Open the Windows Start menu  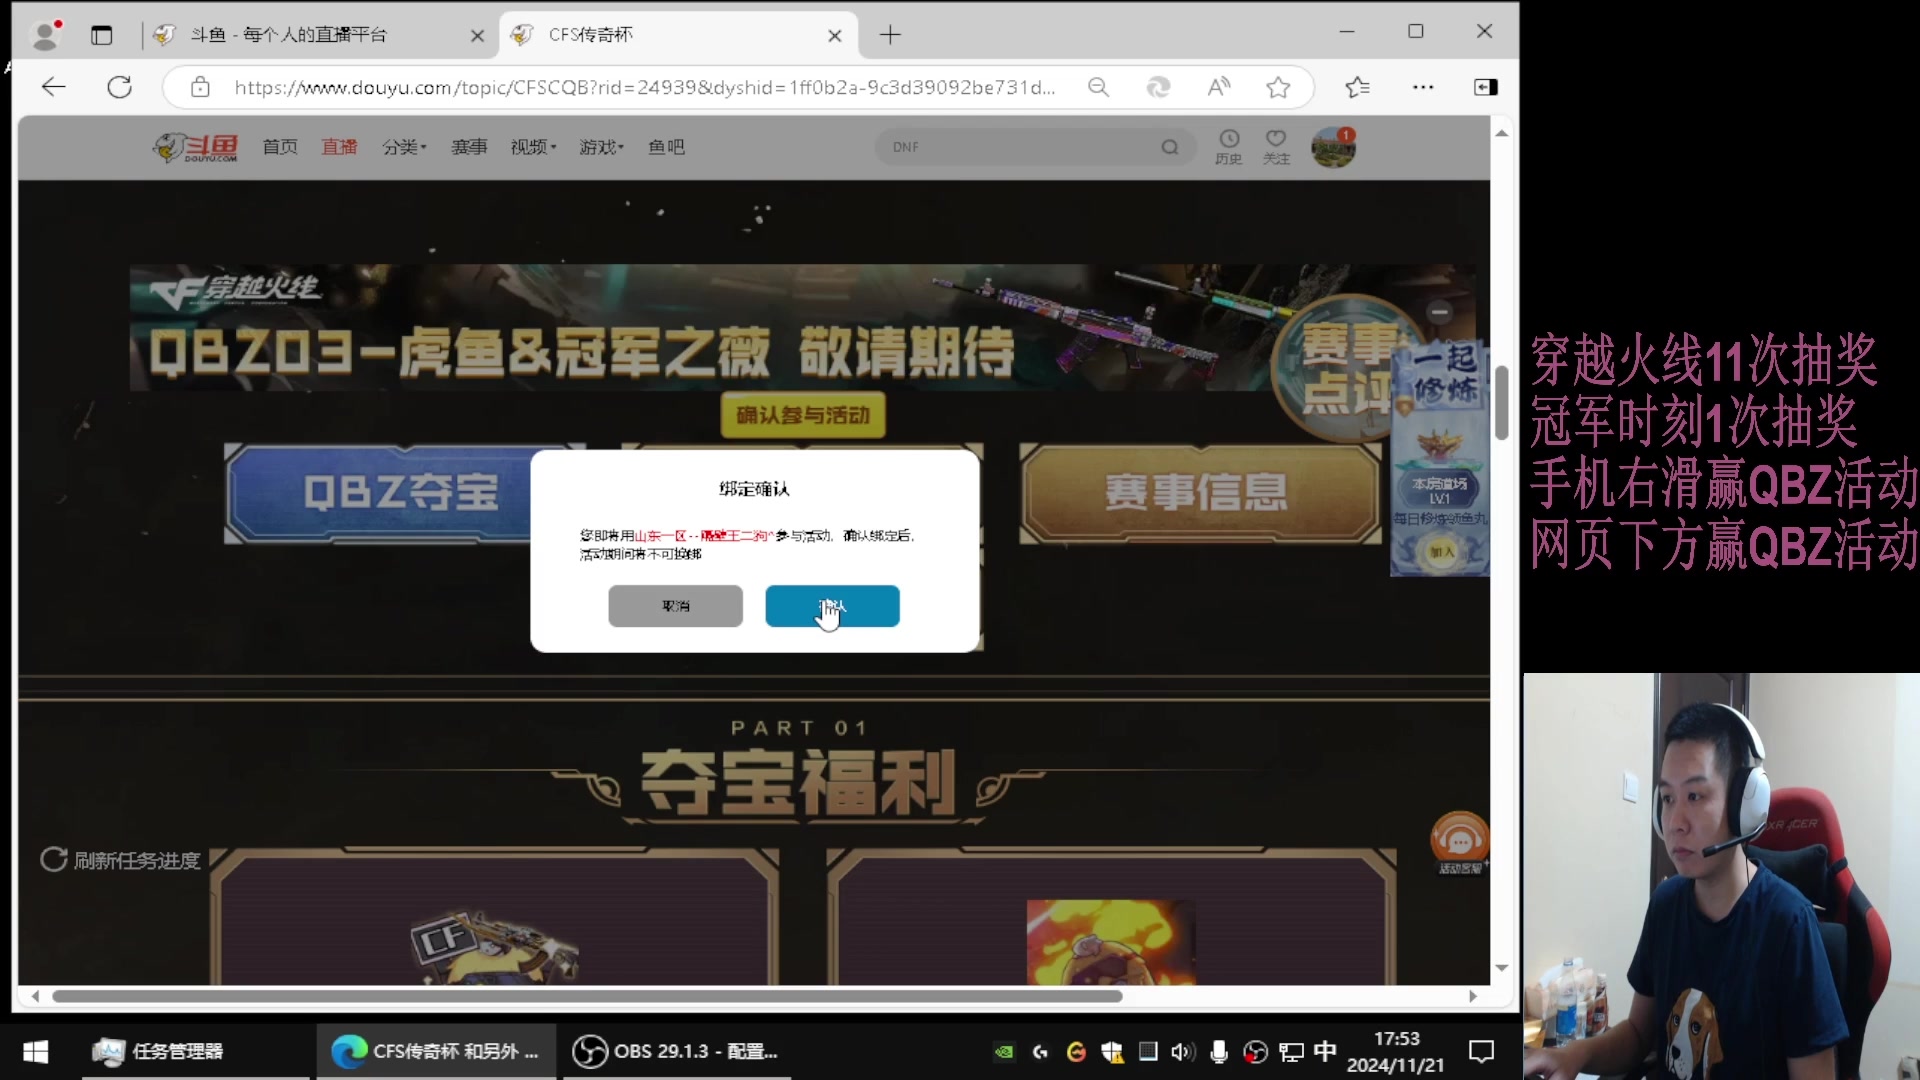click(x=36, y=1051)
